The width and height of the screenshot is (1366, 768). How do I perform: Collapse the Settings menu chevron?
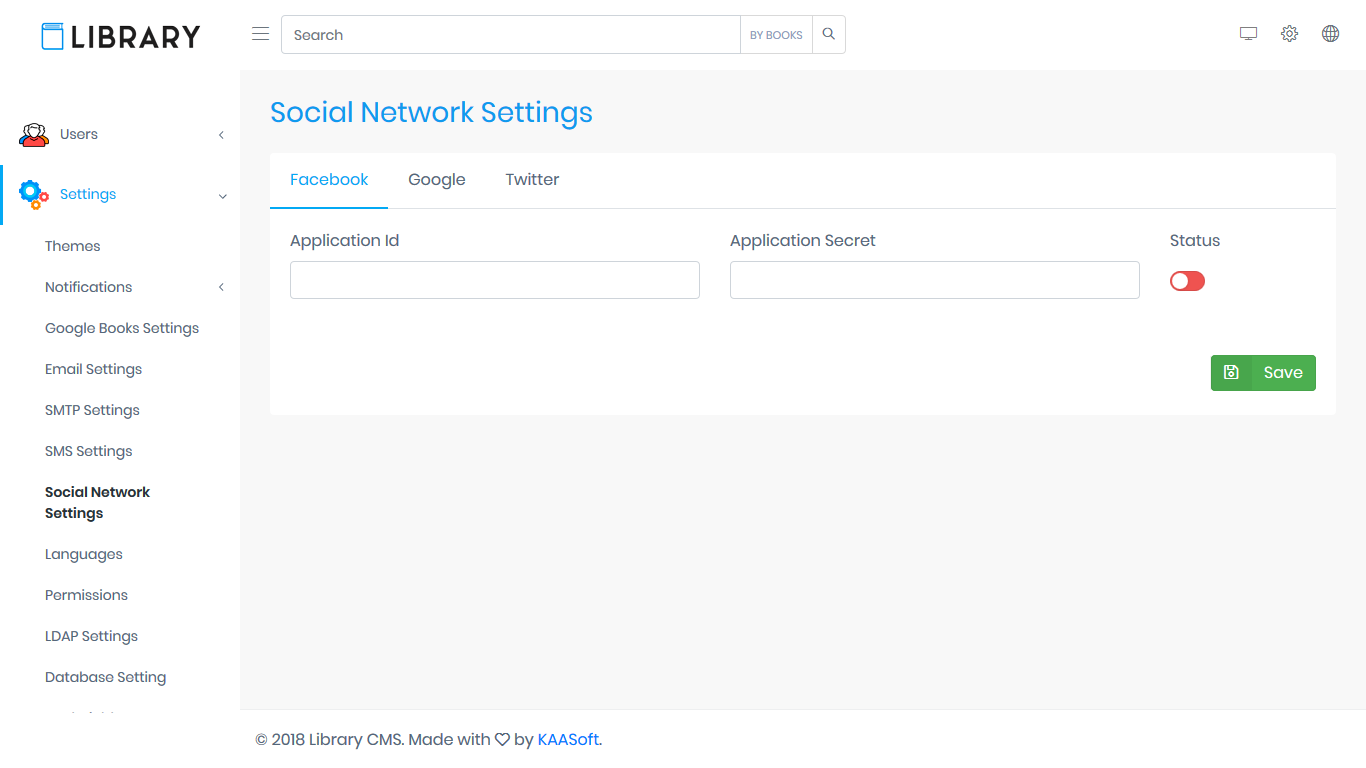(222, 196)
